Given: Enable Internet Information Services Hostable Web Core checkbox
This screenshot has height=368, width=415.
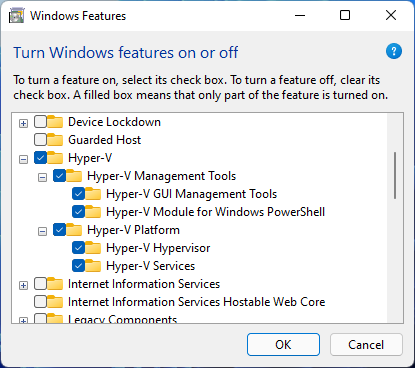Looking at the screenshot, I should [x=40, y=302].
